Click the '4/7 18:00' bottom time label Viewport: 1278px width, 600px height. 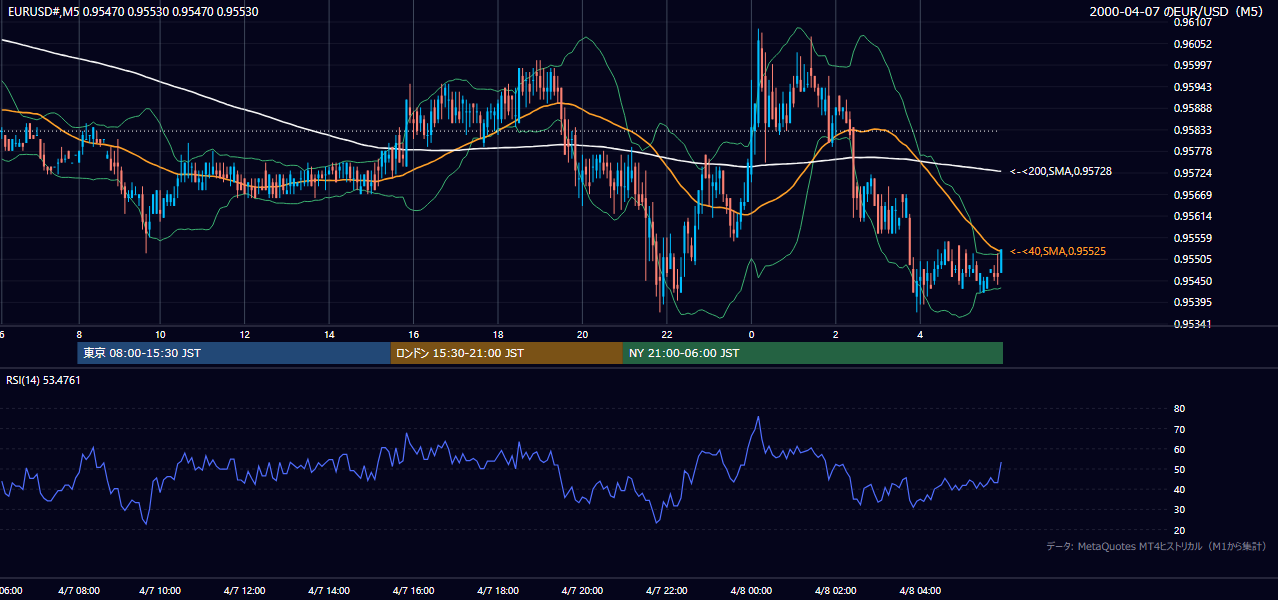point(498,591)
